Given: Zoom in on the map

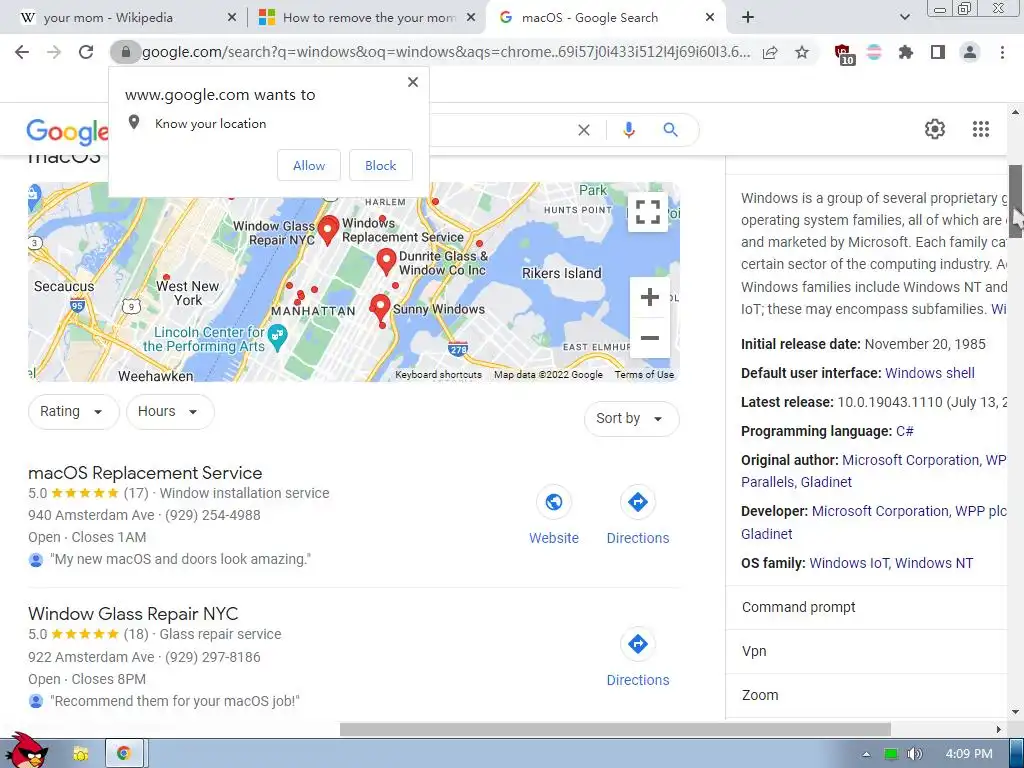Looking at the screenshot, I should 649,297.
